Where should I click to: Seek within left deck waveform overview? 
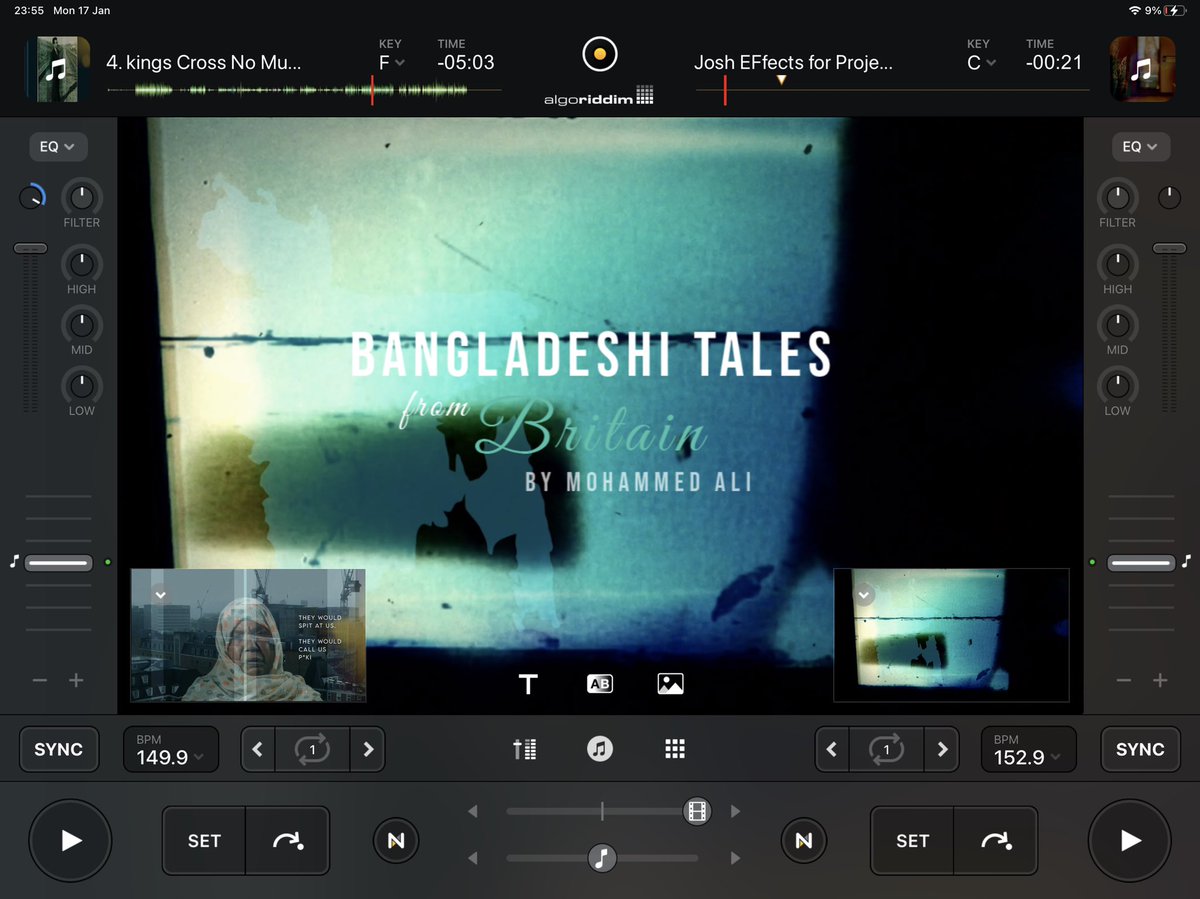[x=304, y=90]
